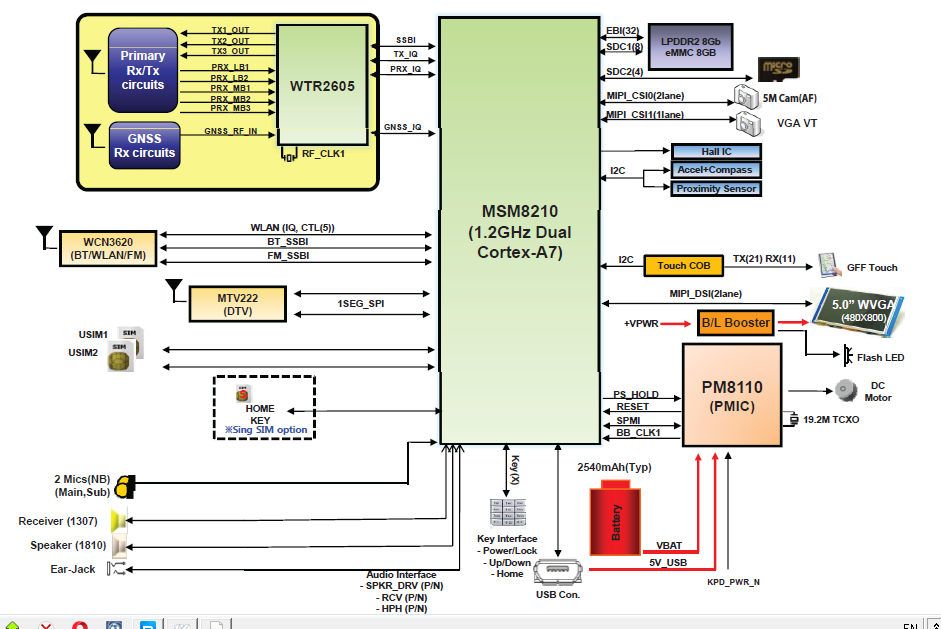Click the VBAT power line label
The image size is (941, 629).
[x=669, y=545]
